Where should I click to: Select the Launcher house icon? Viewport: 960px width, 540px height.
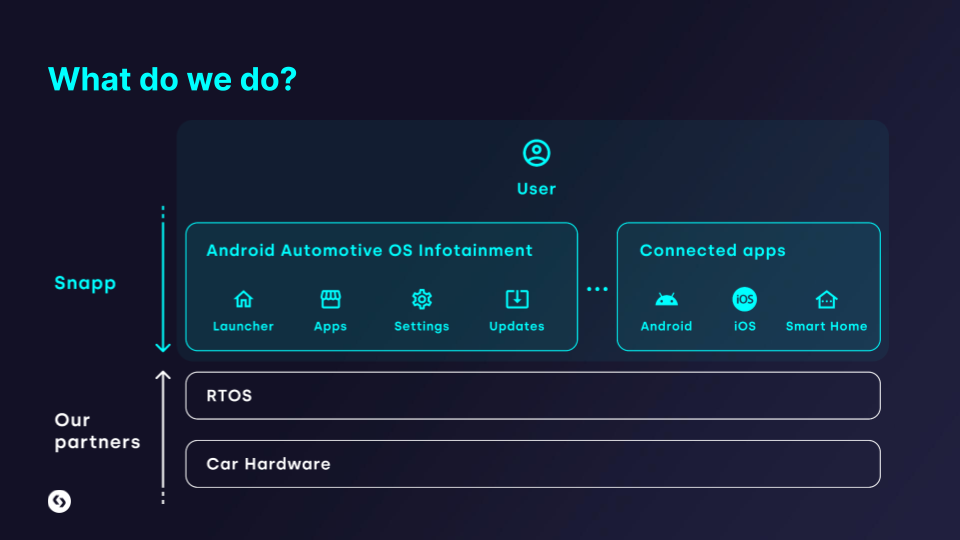coord(244,299)
